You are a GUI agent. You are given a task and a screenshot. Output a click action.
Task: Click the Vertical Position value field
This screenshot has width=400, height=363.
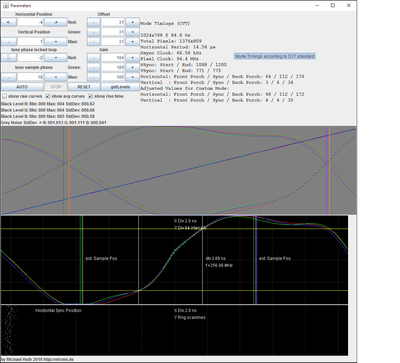[30, 42]
